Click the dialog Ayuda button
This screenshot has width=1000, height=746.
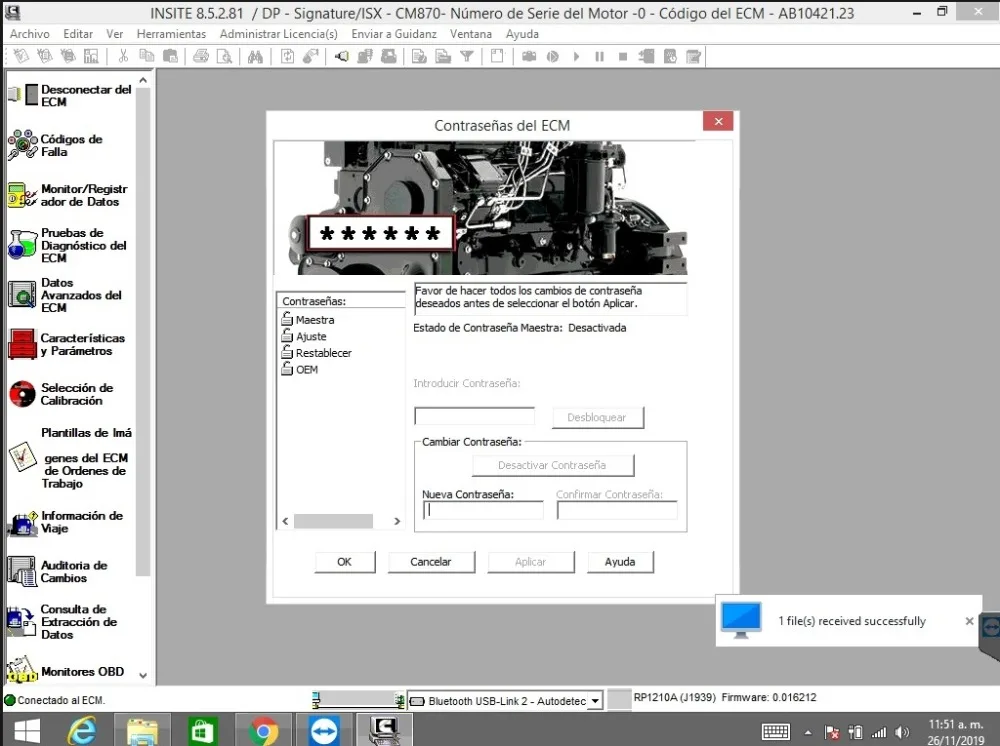pos(620,562)
